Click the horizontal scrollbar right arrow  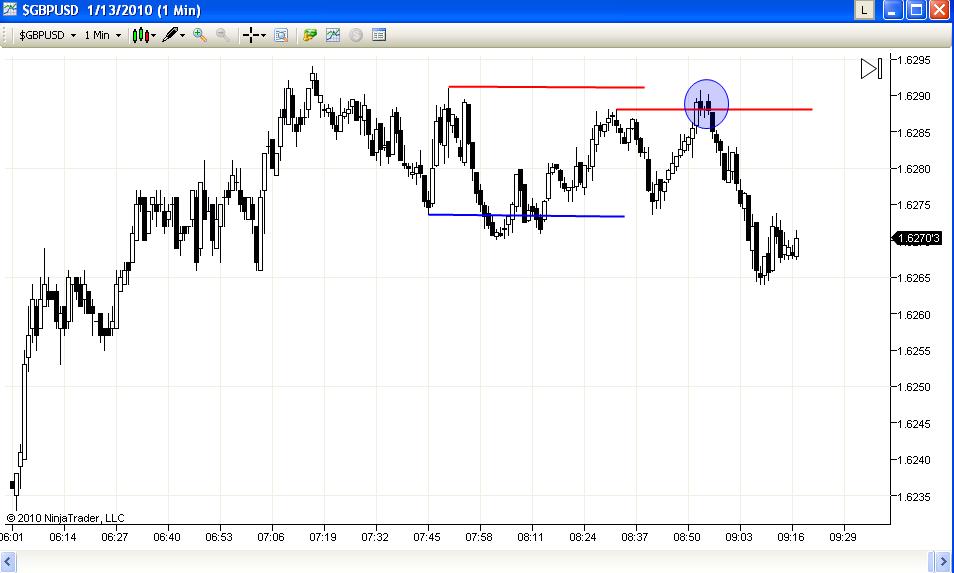tap(941, 561)
